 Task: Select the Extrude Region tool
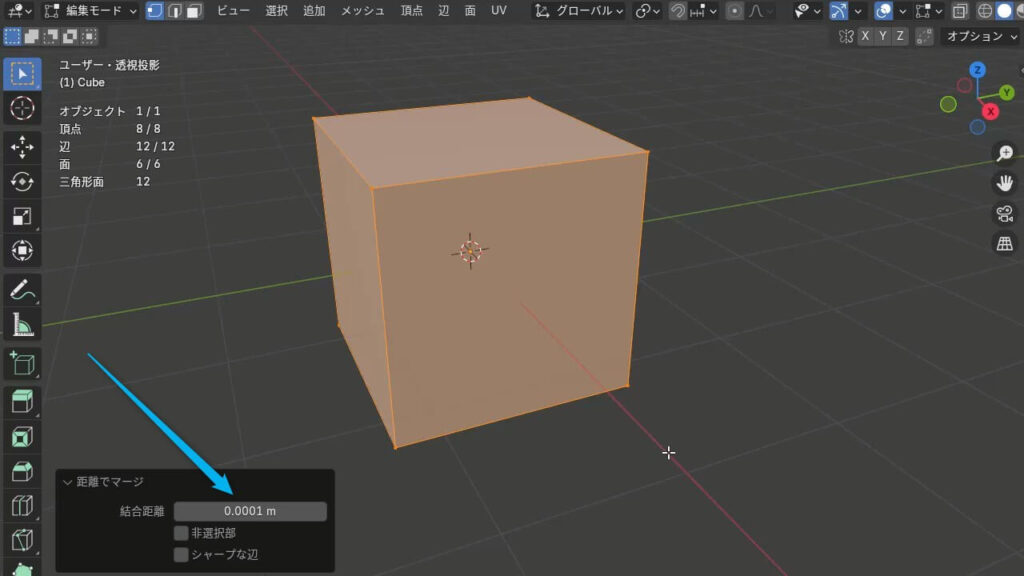(x=22, y=402)
